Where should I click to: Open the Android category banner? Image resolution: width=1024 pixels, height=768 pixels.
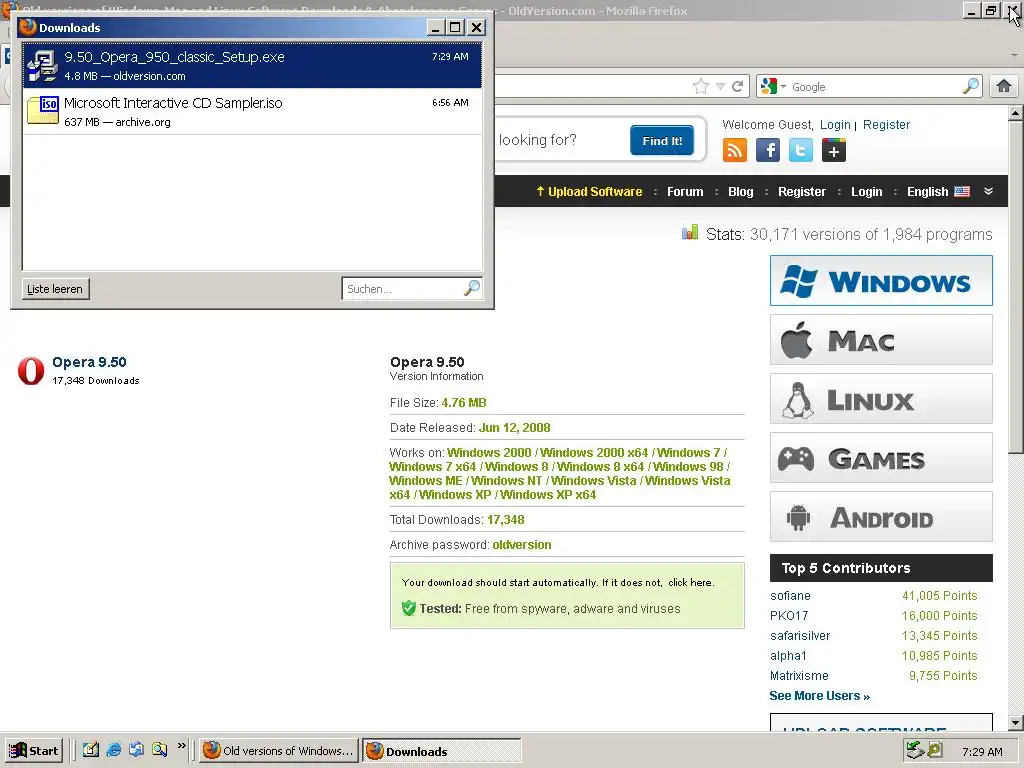tap(881, 517)
